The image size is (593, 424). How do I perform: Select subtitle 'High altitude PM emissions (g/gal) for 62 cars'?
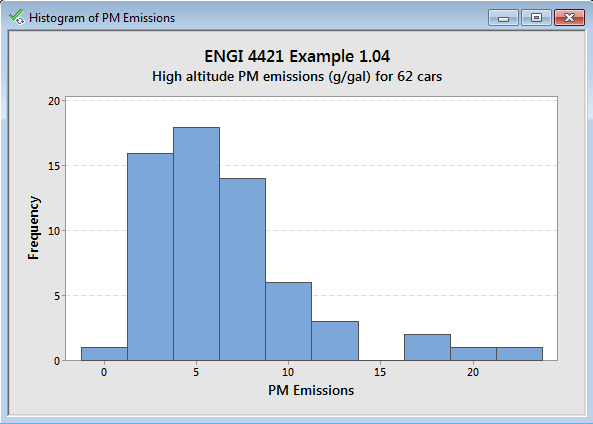point(297,77)
